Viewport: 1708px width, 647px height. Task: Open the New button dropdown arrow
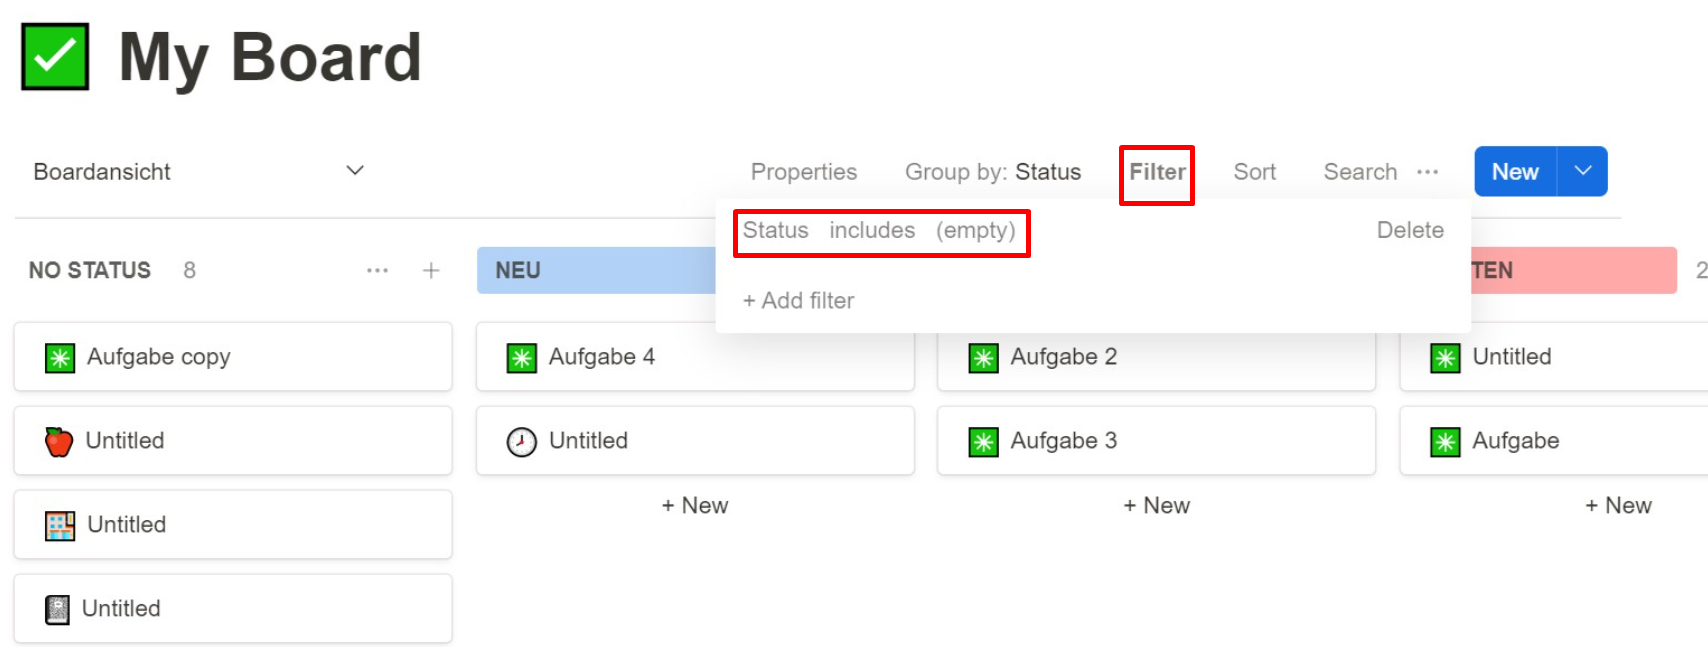click(x=1582, y=171)
